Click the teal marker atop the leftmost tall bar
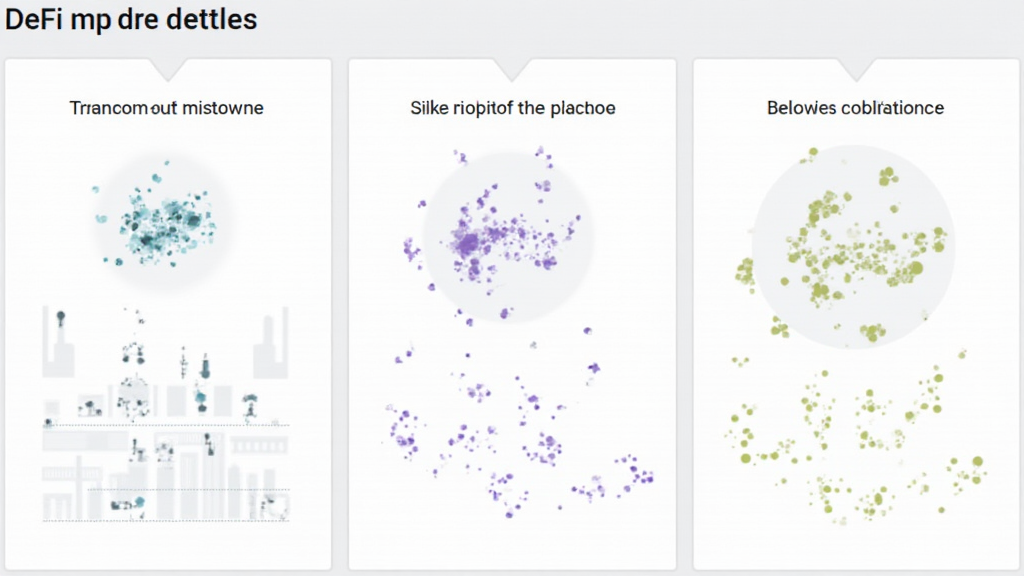 click(61, 317)
